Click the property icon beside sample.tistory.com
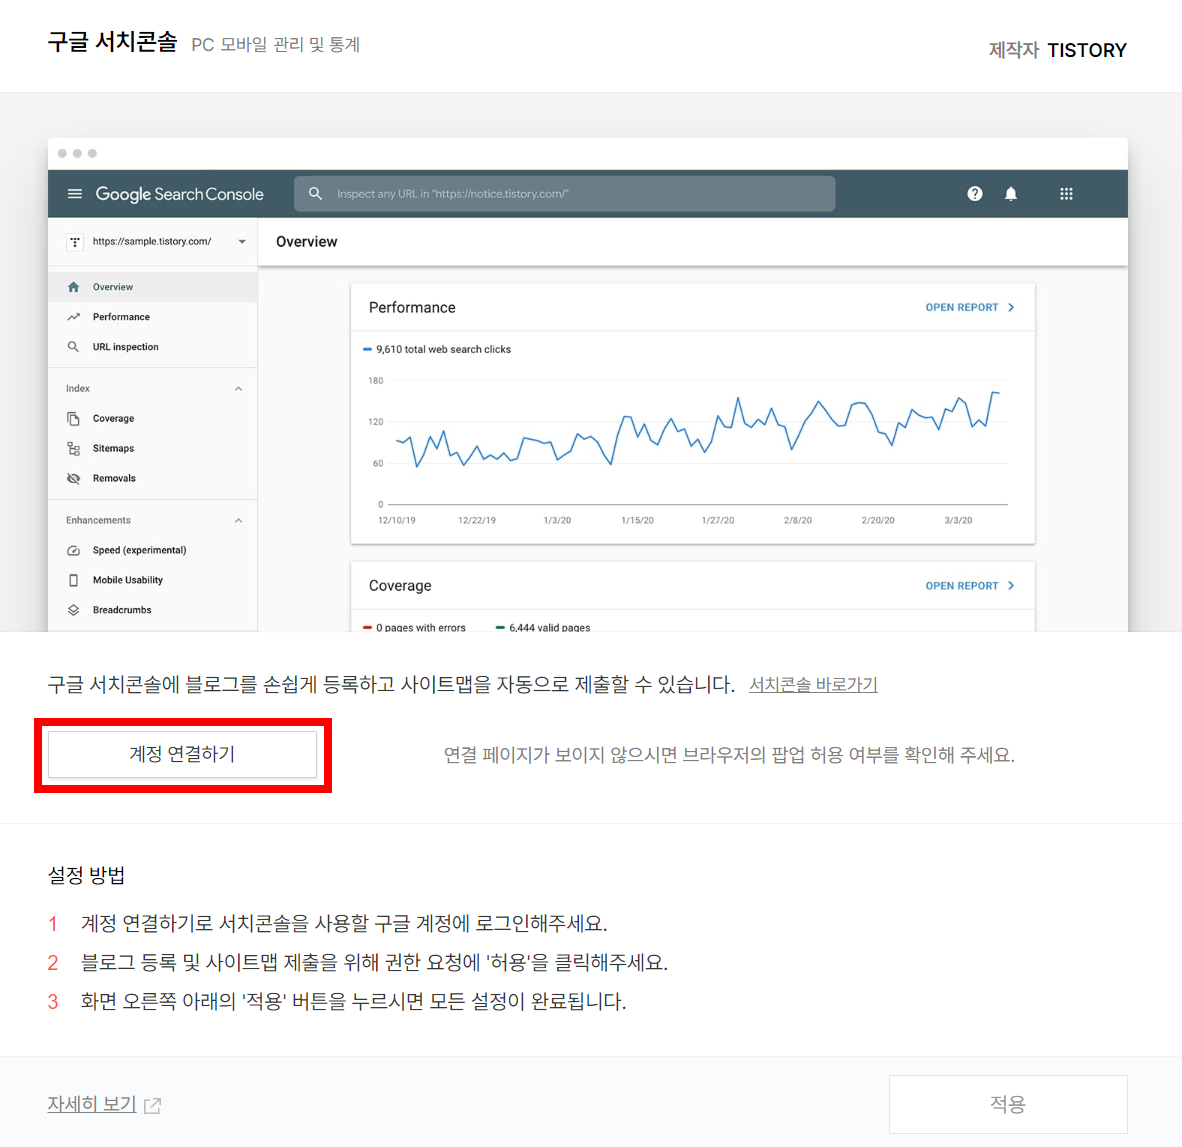This screenshot has width=1182, height=1147. (75, 242)
